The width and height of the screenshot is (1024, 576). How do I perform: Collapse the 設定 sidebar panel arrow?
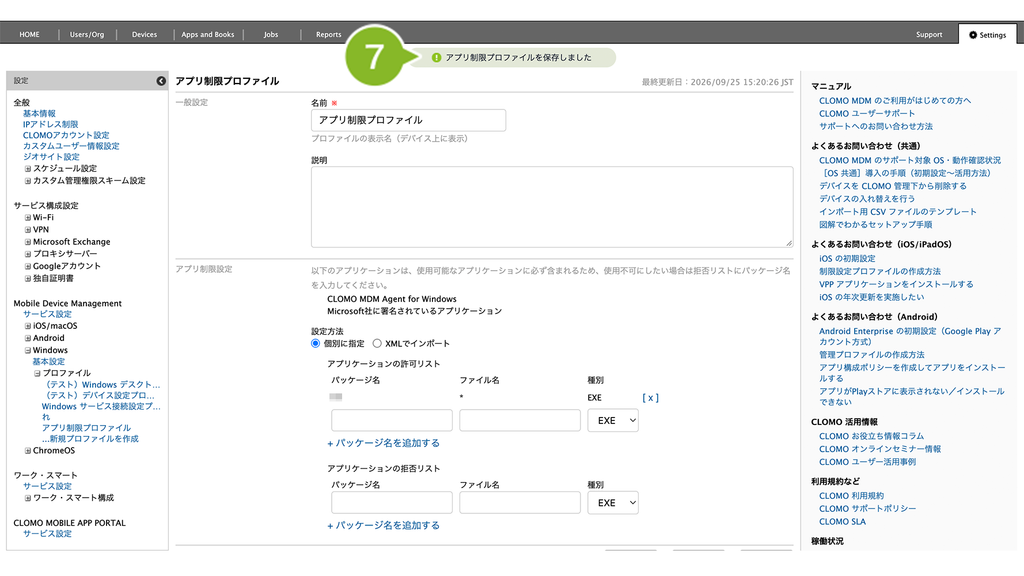[161, 81]
